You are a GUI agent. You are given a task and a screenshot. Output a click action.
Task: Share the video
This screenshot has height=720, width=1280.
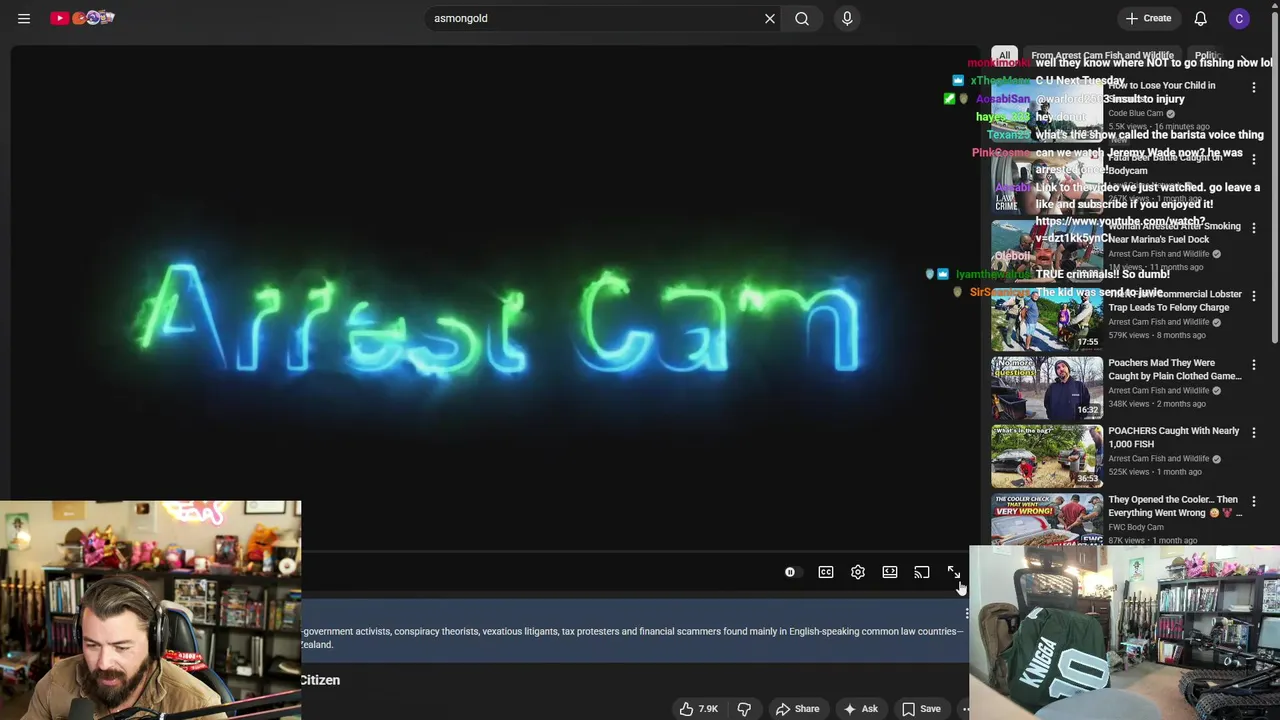[x=798, y=709]
